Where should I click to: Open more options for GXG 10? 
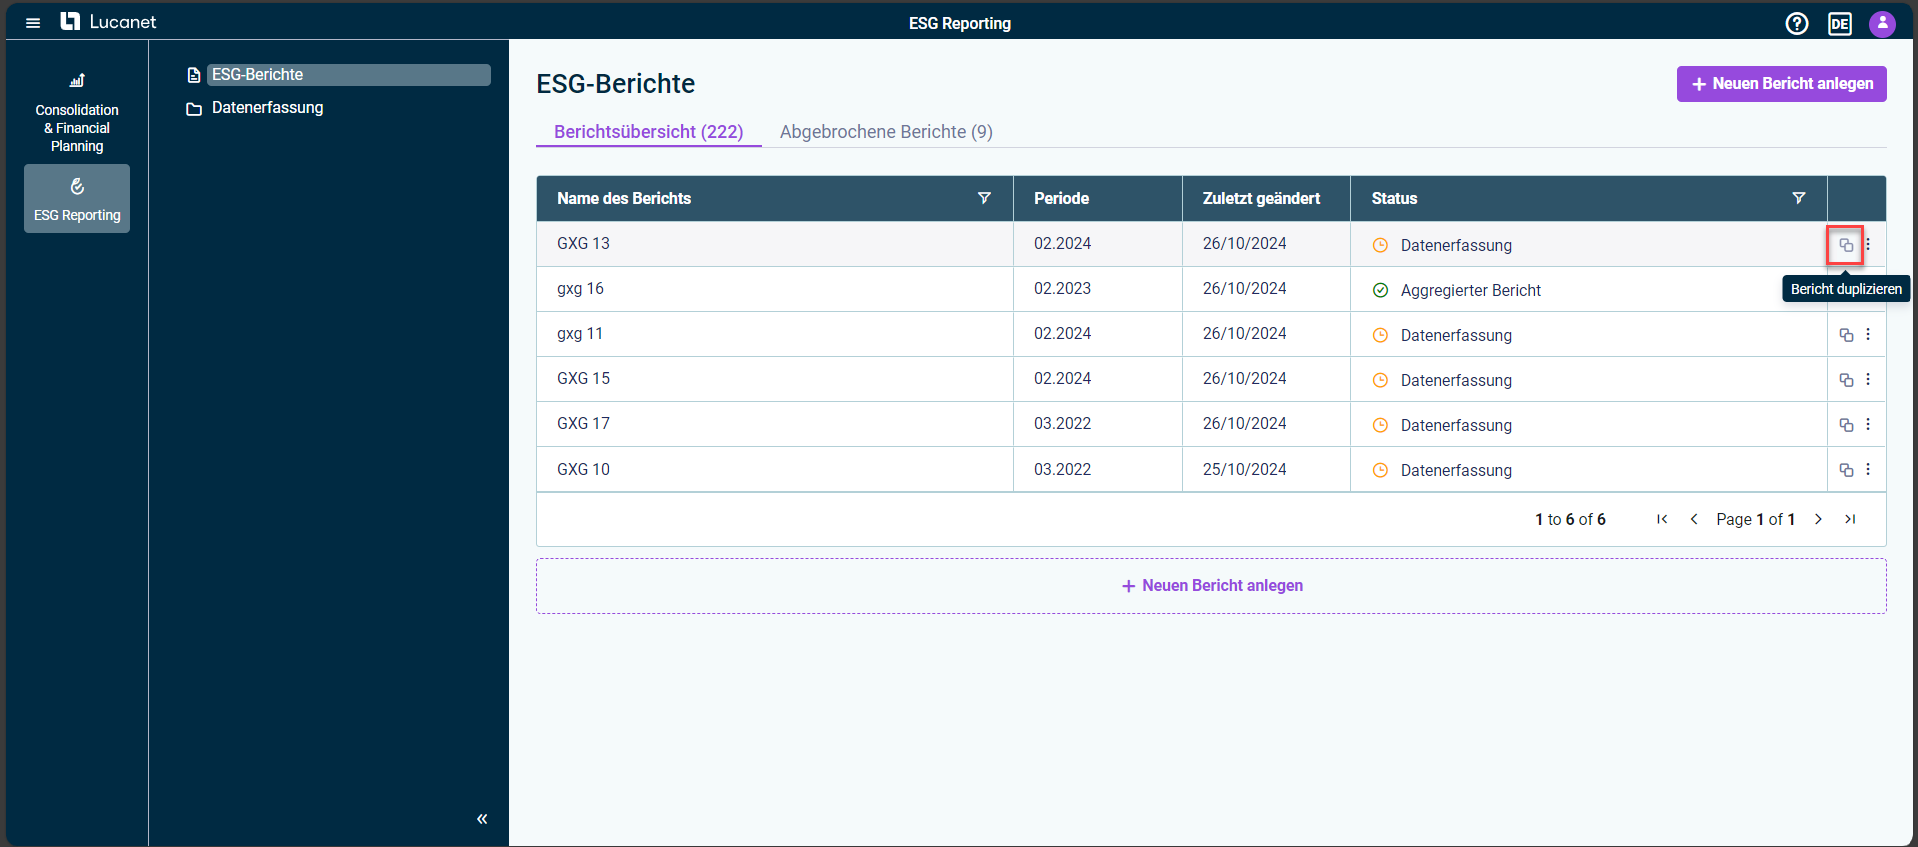(x=1868, y=469)
